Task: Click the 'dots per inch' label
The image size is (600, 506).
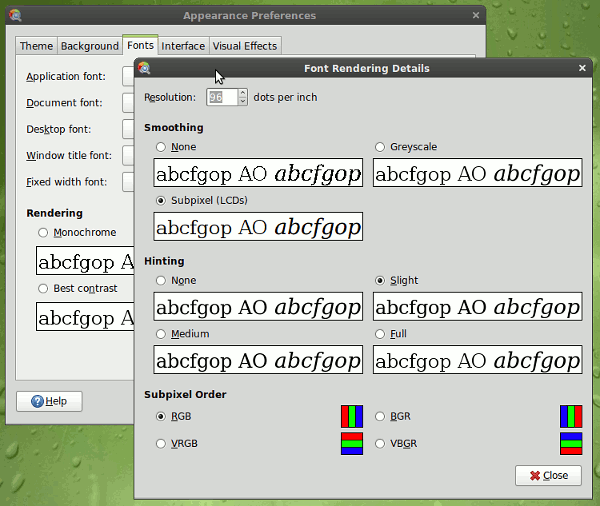Action: tap(285, 97)
